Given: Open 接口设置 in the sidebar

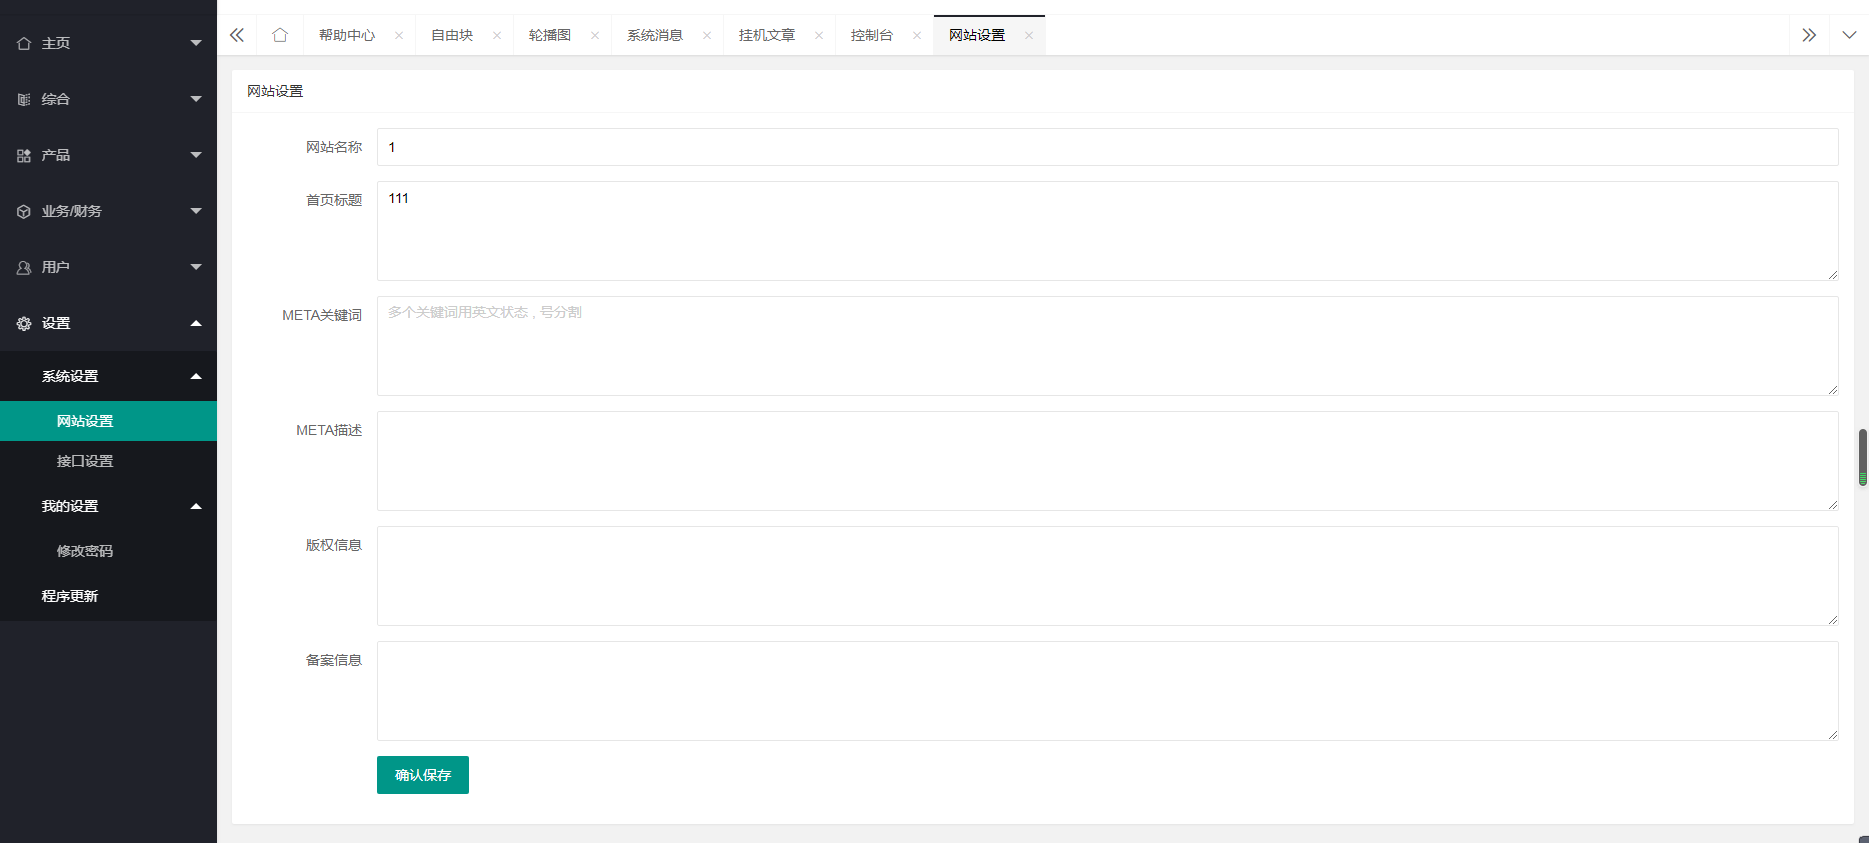Looking at the screenshot, I should pos(85,461).
